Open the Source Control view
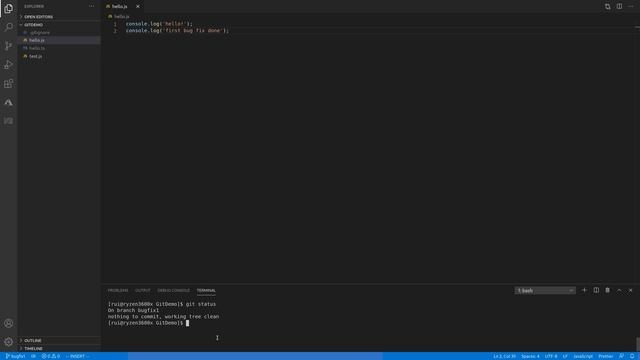The width and height of the screenshot is (640, 360). (8, 46)
